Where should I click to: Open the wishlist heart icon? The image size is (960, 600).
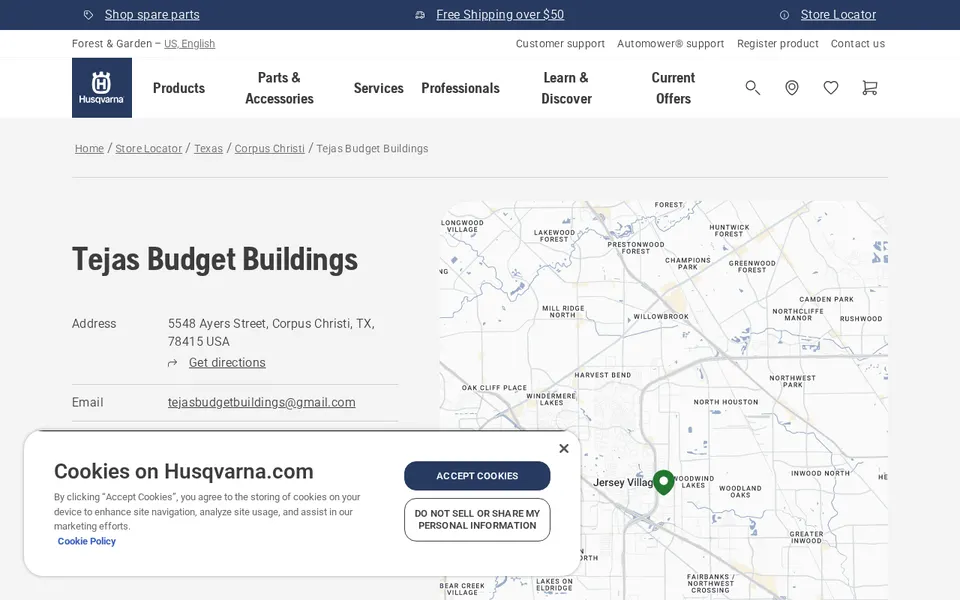831,88
